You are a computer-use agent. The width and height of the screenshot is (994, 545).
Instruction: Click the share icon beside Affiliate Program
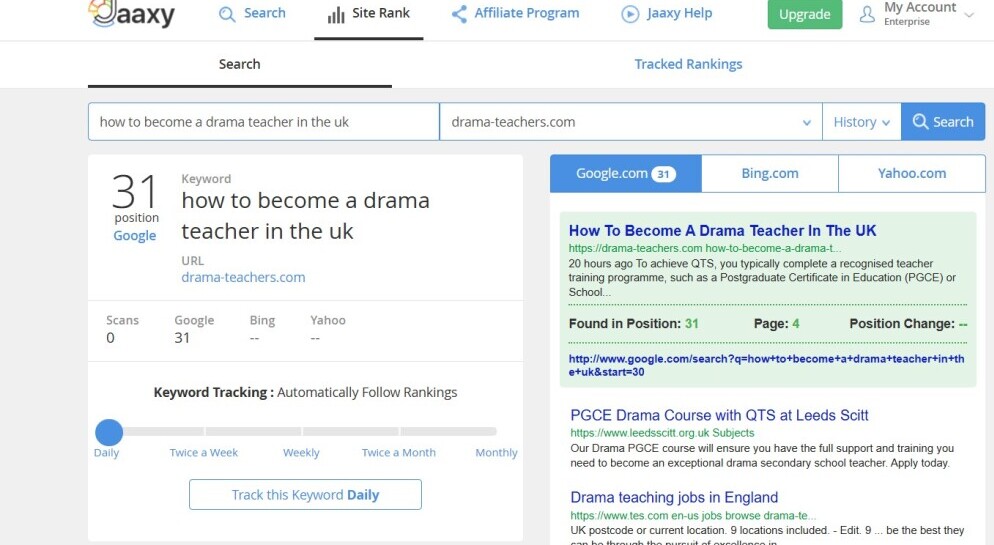pos(459,14)
